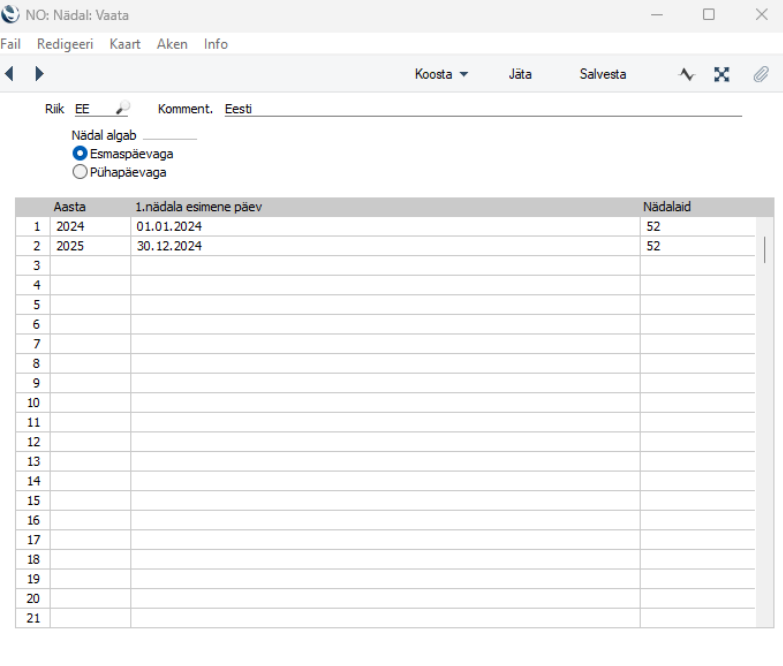This screenshot has height=666, width=783.
Task: Select row number 2 header
Action: [33, 246]
